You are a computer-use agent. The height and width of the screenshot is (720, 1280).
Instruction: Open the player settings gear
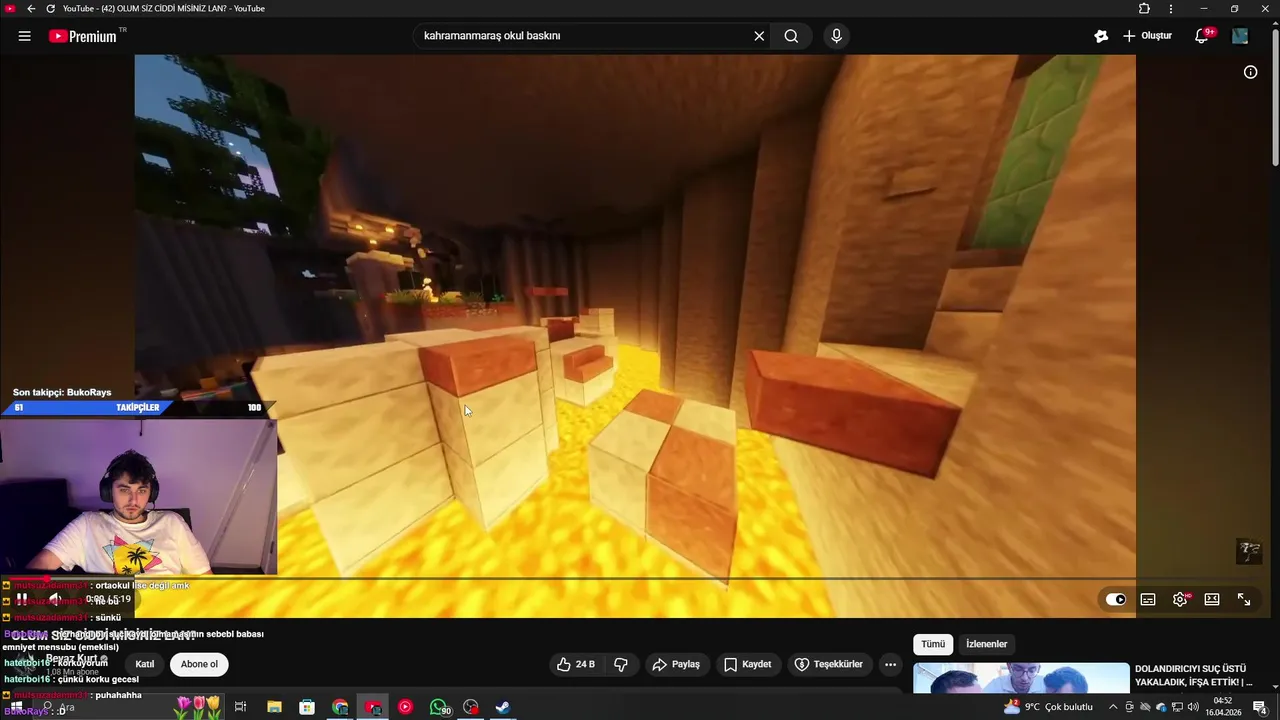1180,599
